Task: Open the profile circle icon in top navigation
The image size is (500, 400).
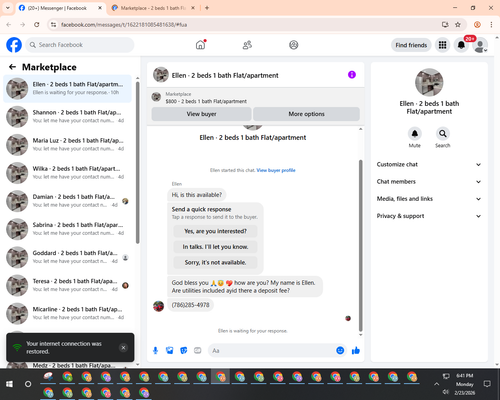Action: pyautogui.click(x=294, y=45)
